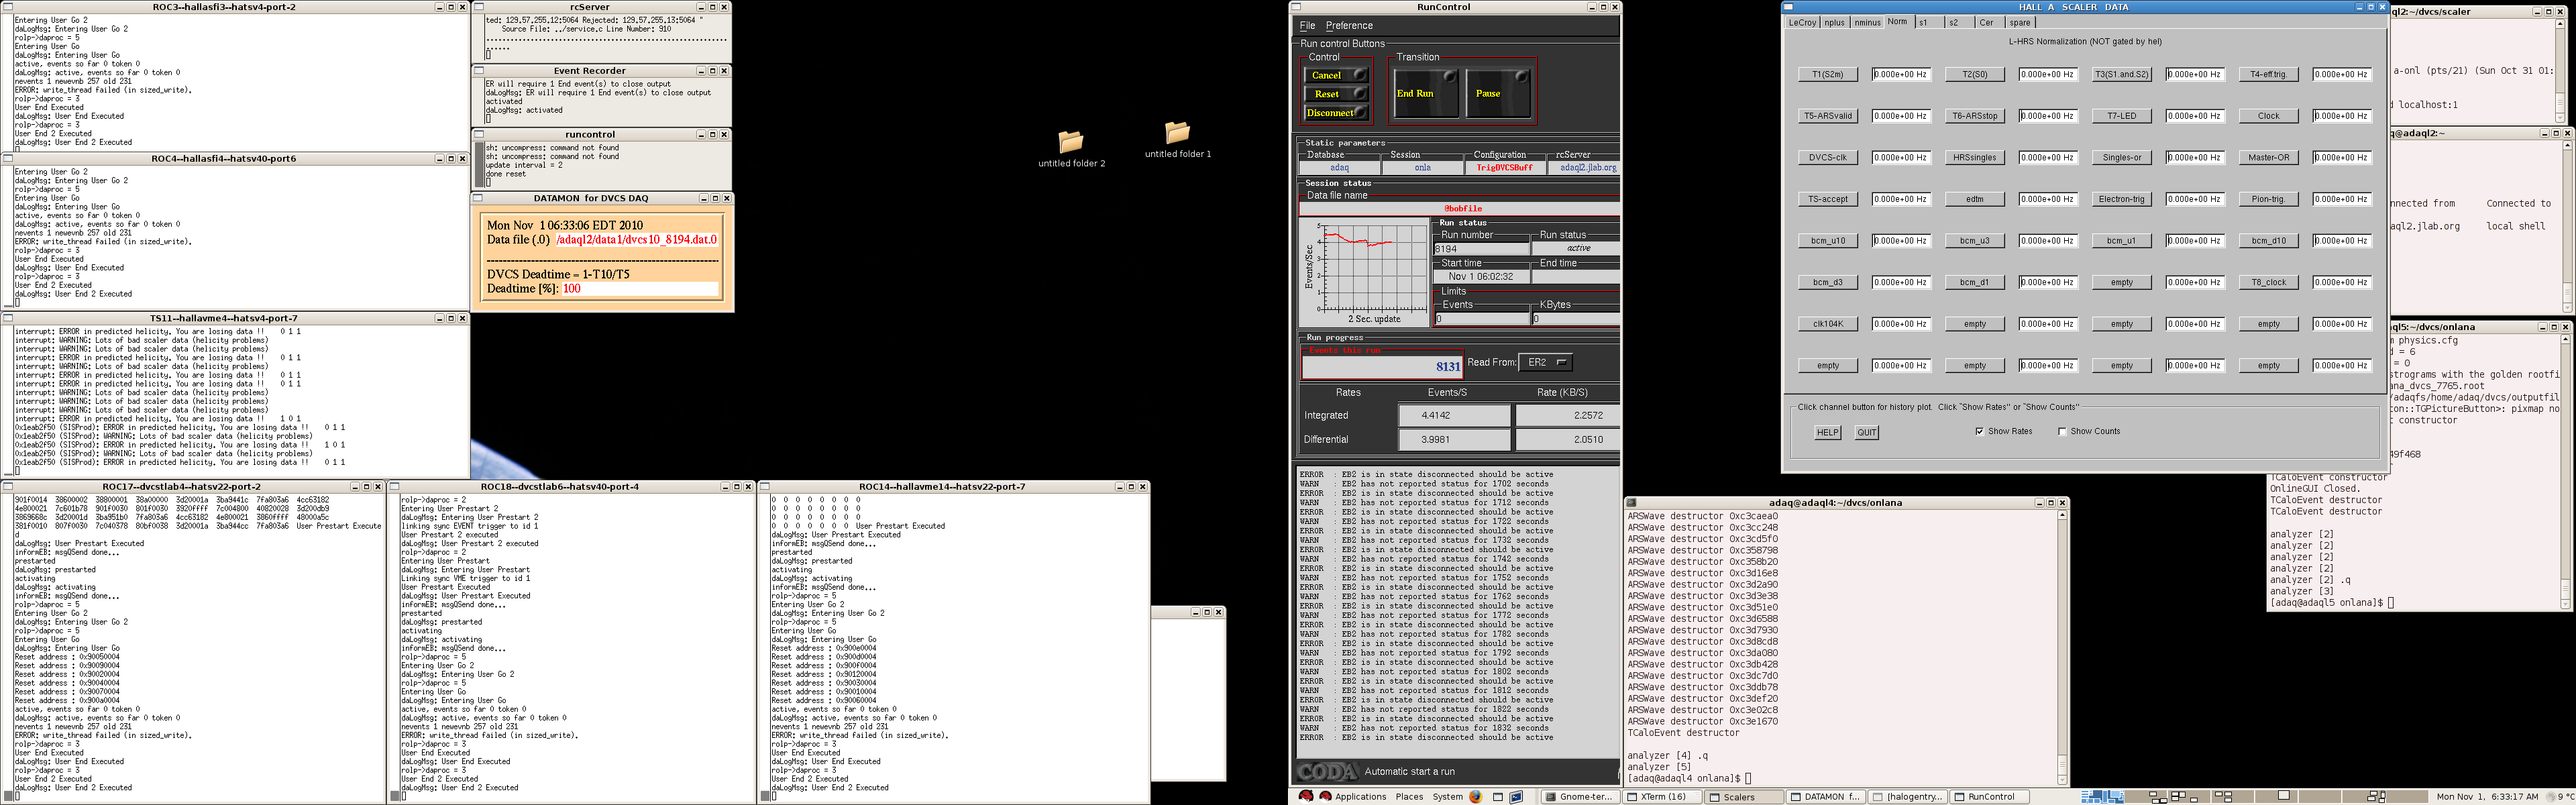This screenshot has width=2576, height=805.
Task: Click the weather applet showing 9 °C
Action: (2560, 797)
